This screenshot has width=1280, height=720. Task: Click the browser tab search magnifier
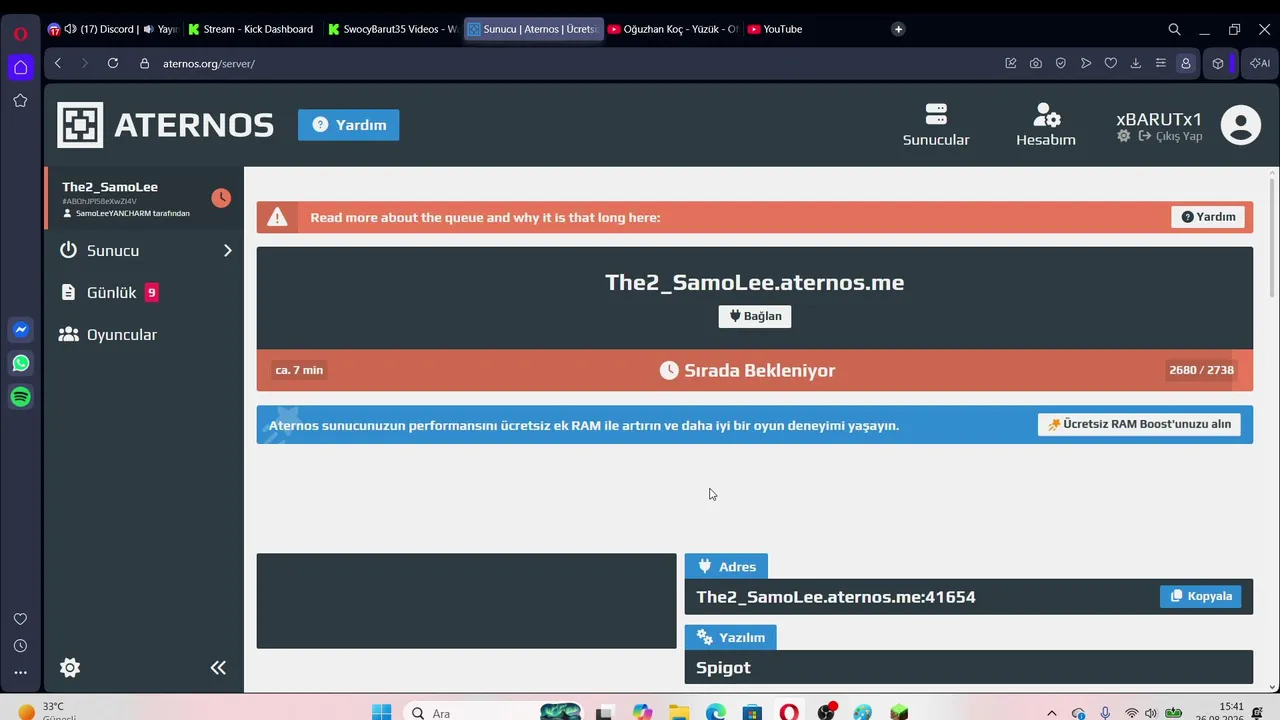pyautogui.click(x=1174, y=29)
